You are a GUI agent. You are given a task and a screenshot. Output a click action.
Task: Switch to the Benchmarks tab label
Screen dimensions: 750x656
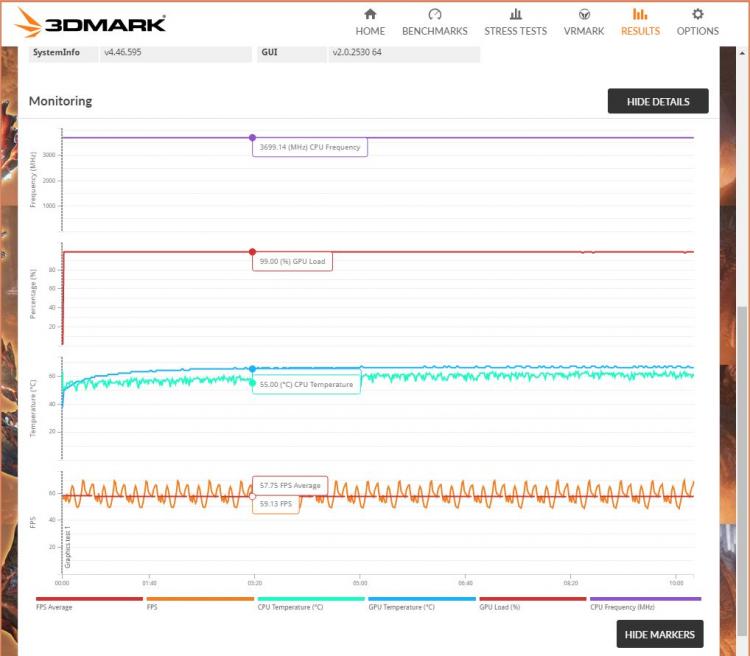[x=434, y=31]
